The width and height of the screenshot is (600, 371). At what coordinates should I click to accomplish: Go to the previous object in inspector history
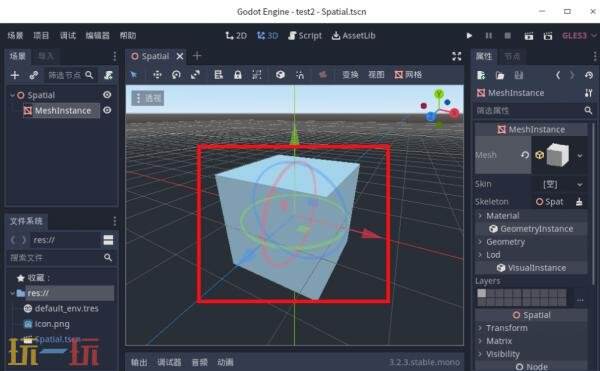point(558,75)
